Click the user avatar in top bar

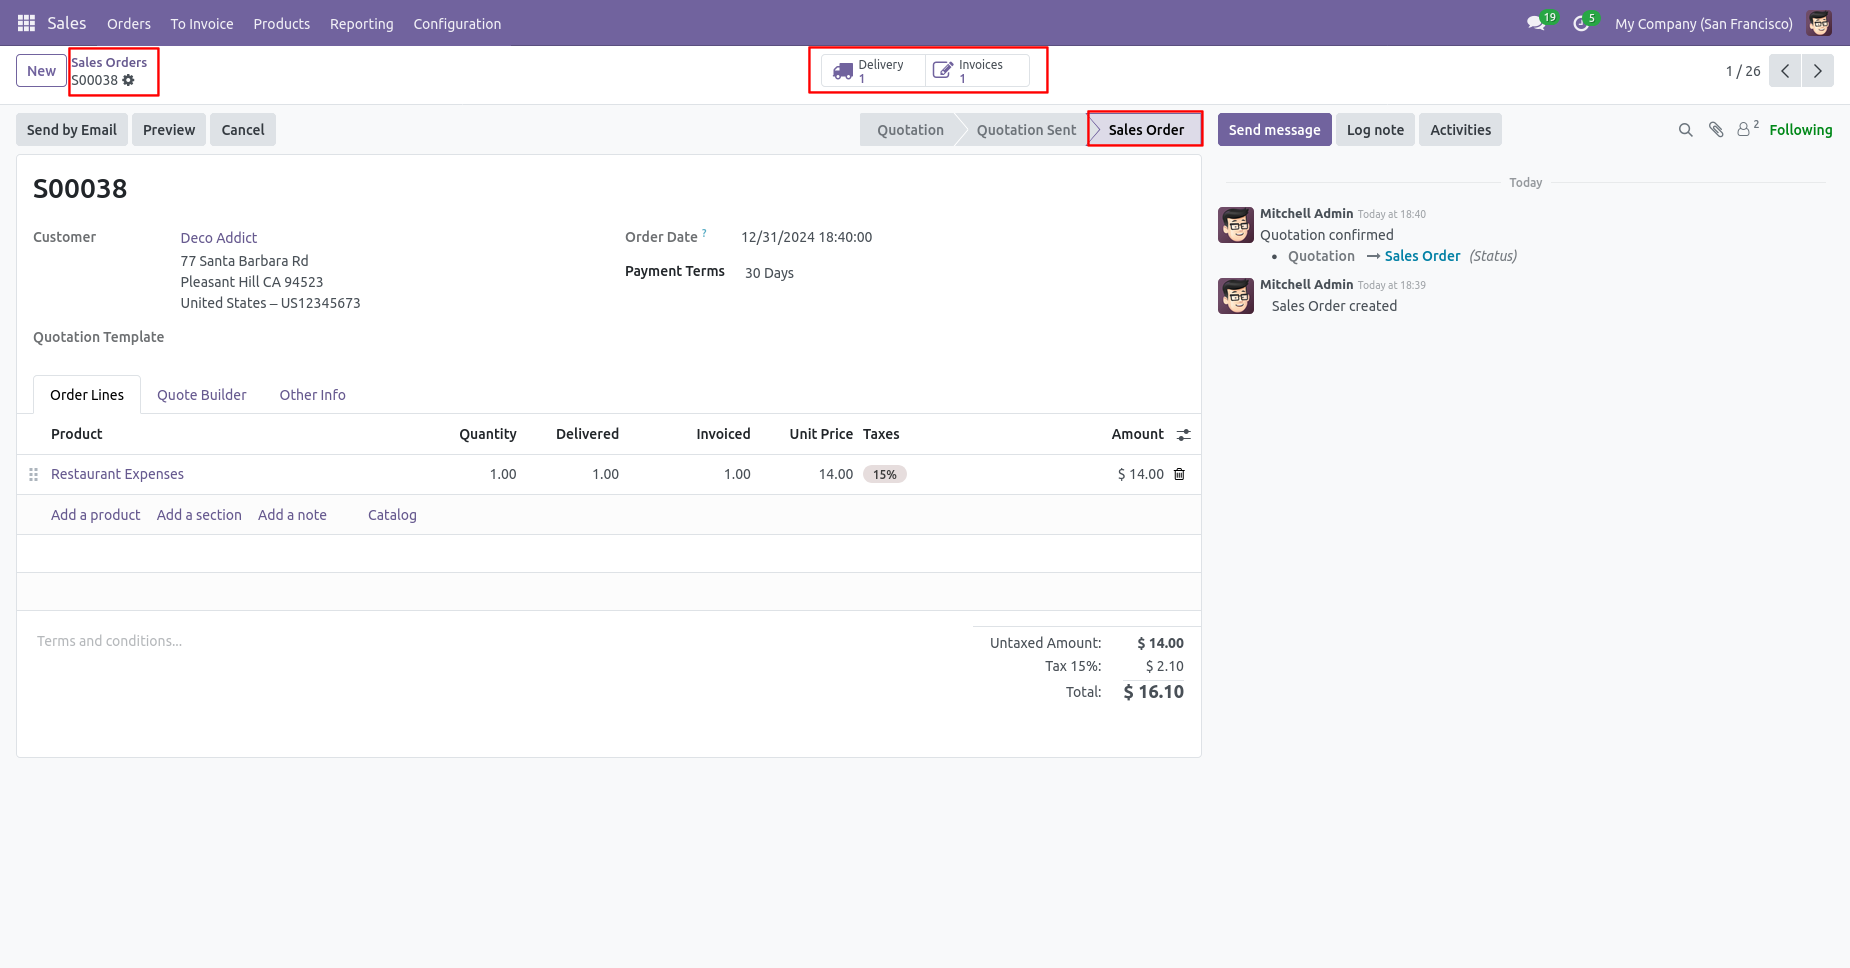pyautogui.click(x=1819, y=23)
